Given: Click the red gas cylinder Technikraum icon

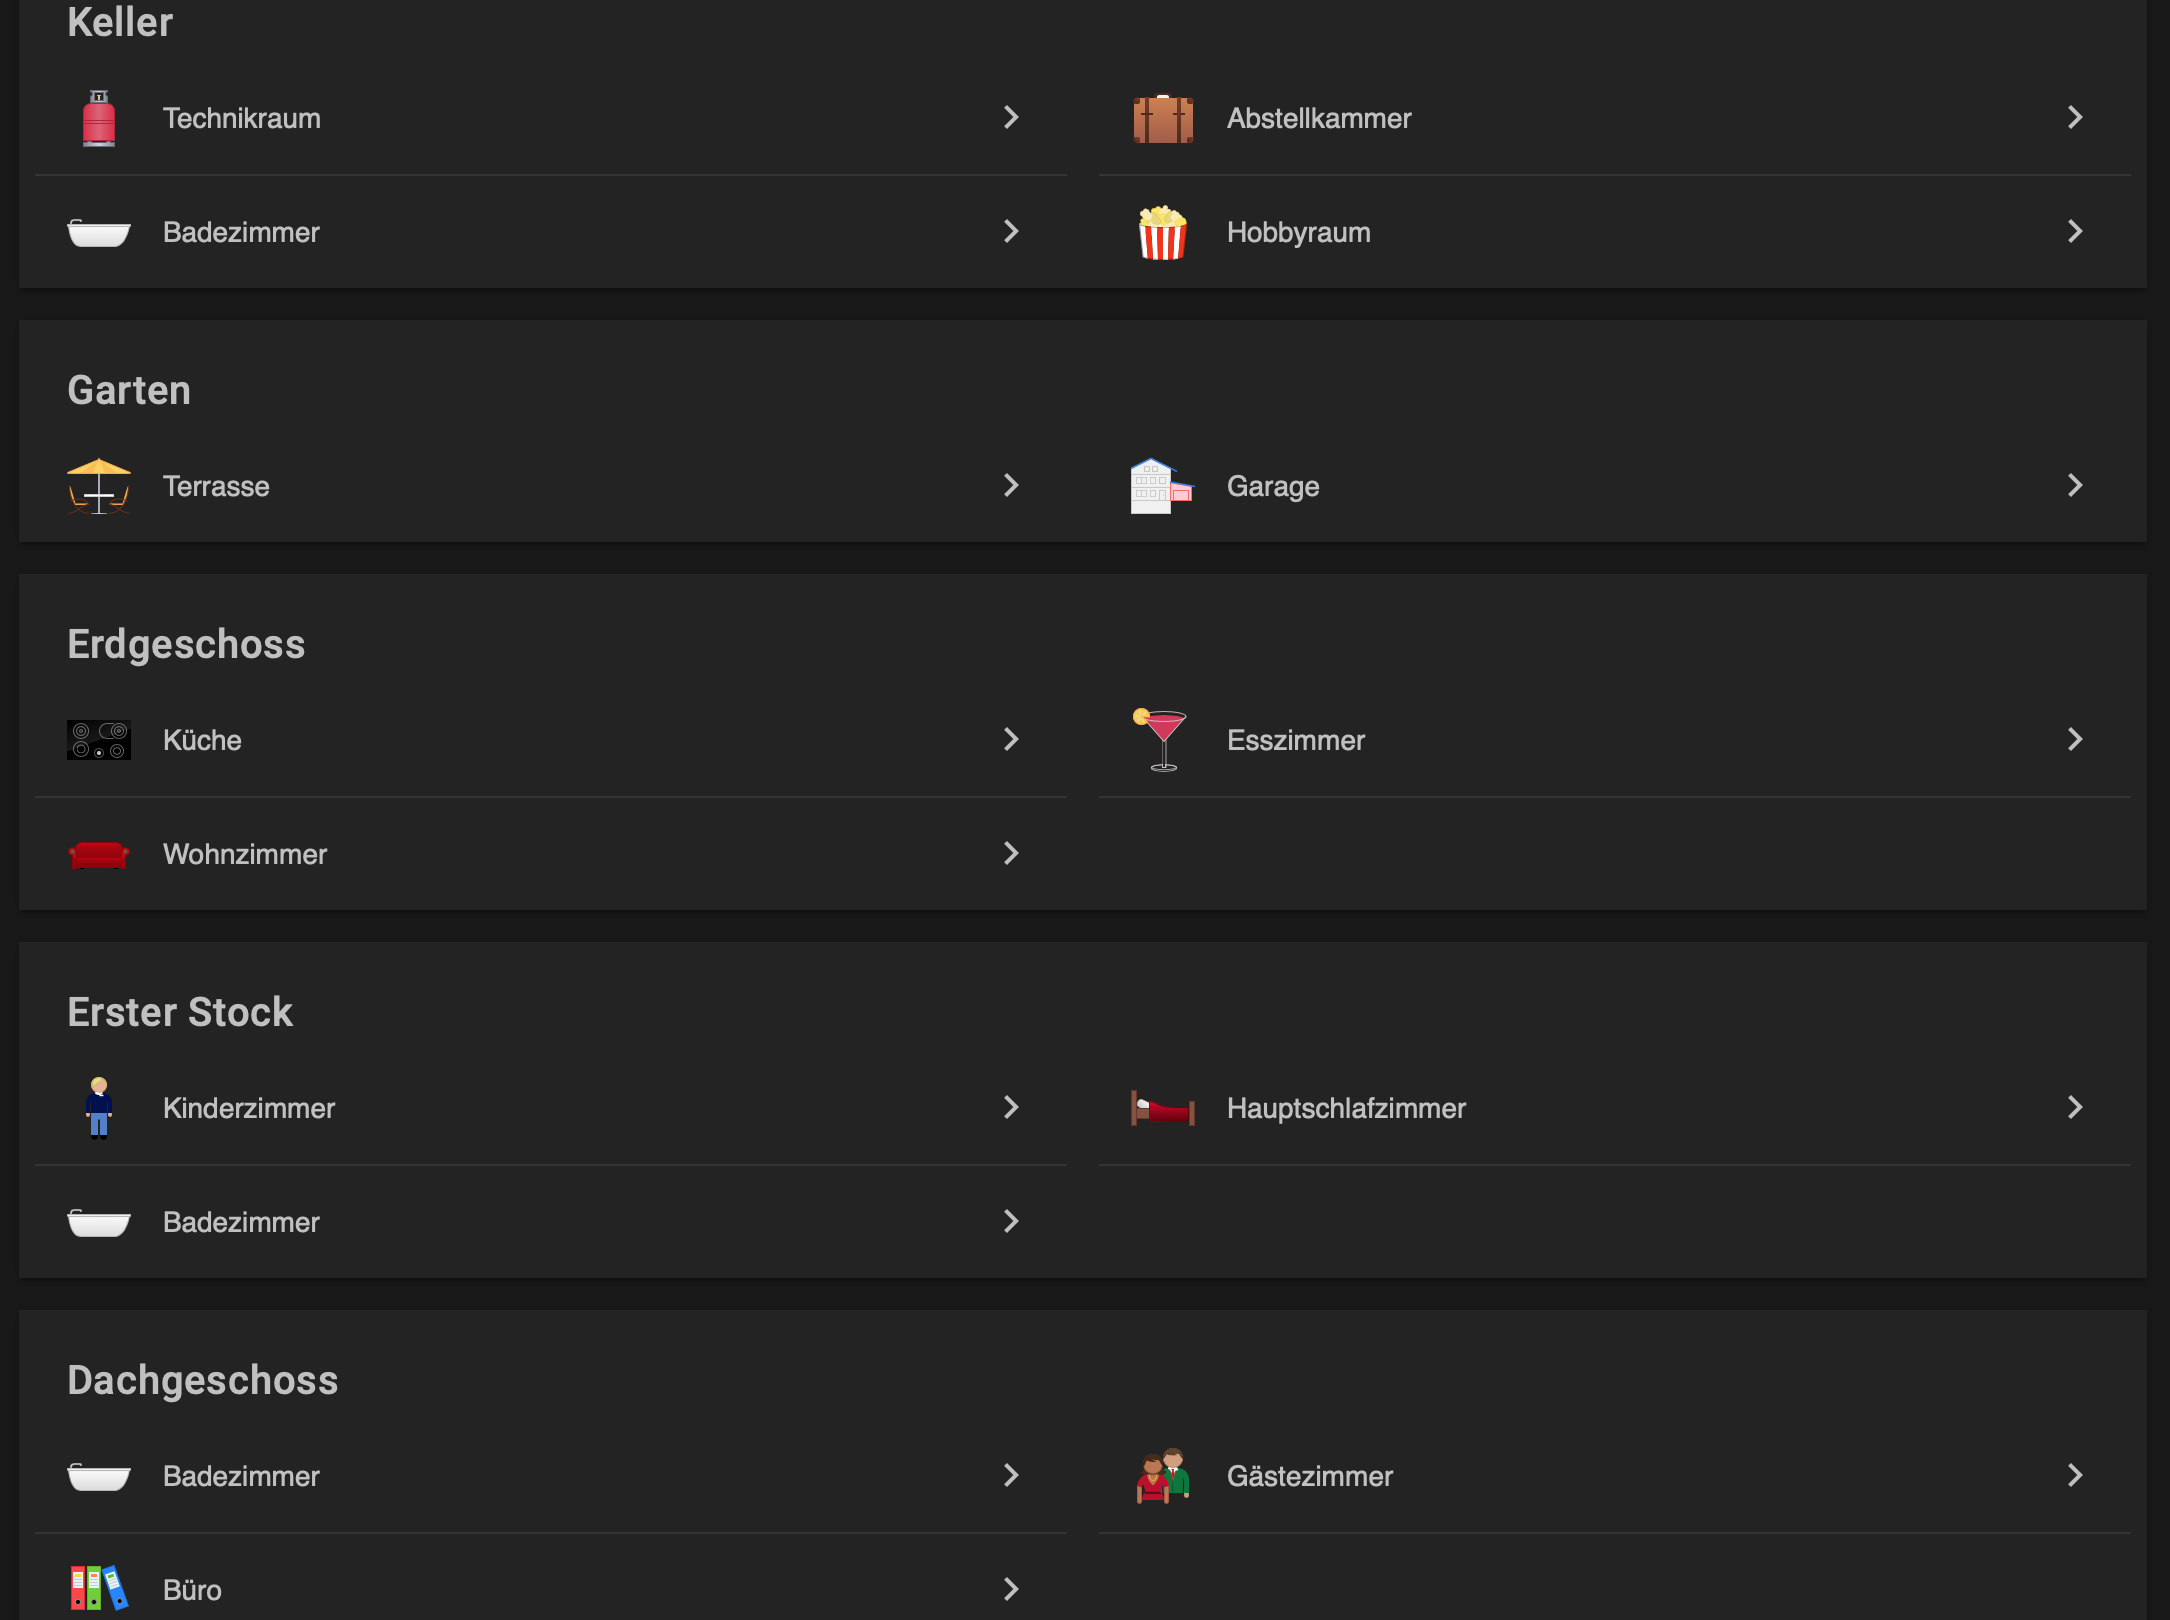Looking at the screenshot, I should (98, 118).
